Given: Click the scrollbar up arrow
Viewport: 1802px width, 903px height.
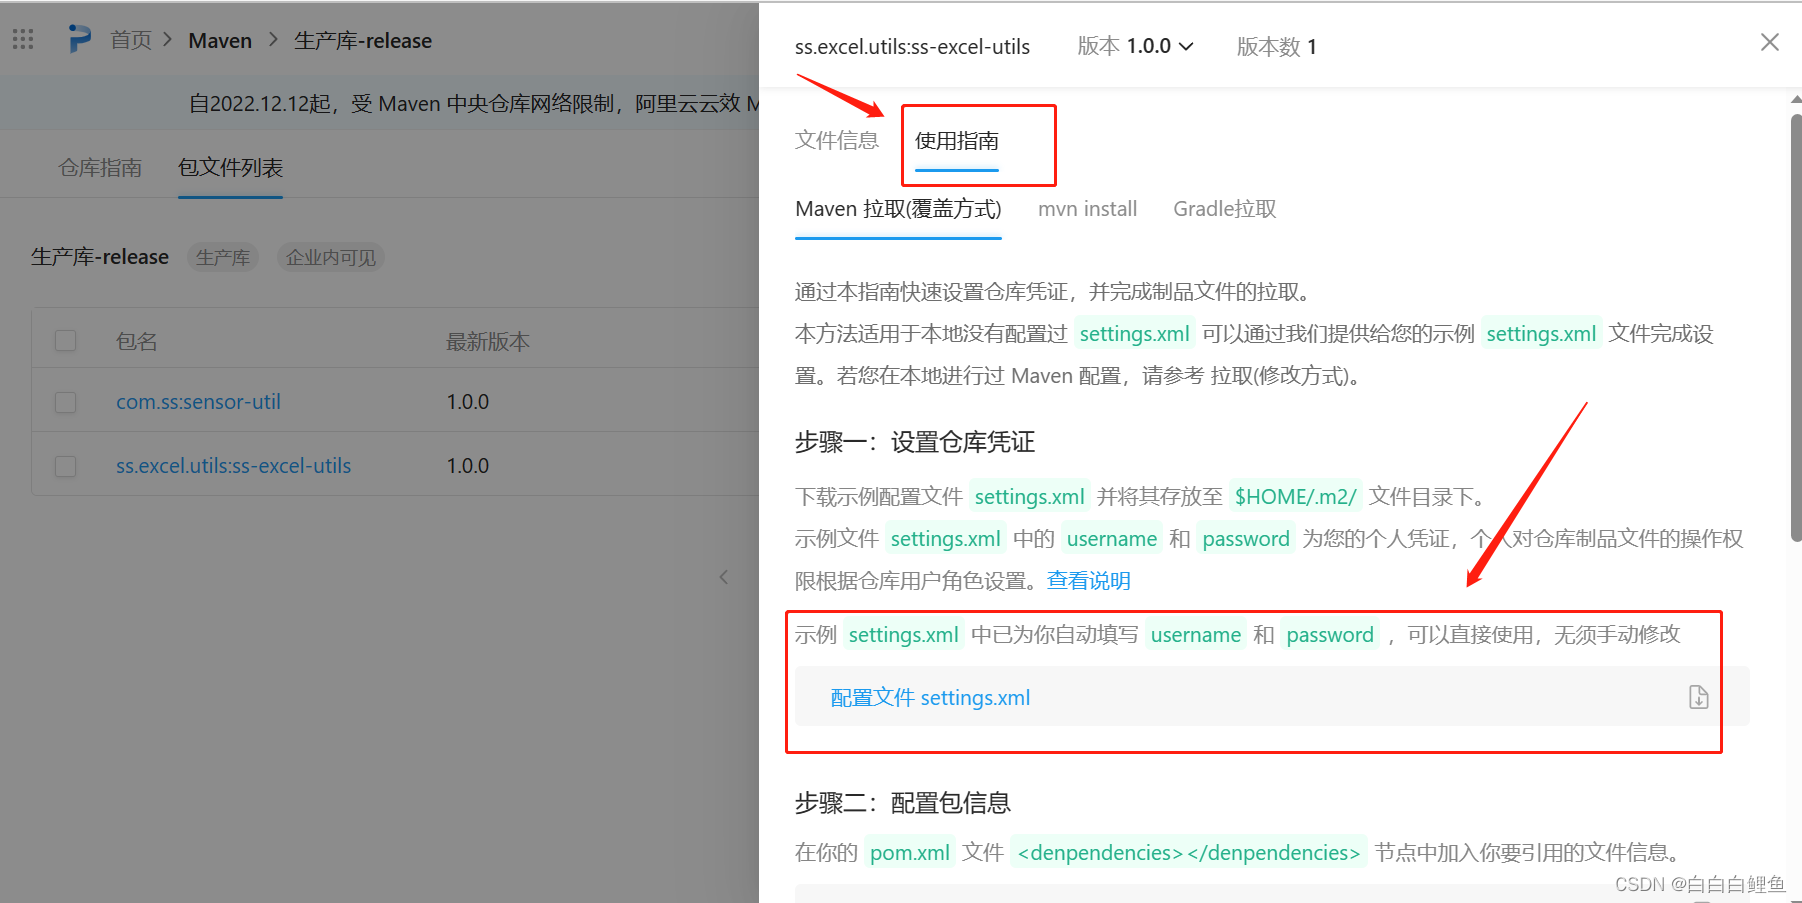Looking at the screenshot, I should click(x=1795, y=100).
